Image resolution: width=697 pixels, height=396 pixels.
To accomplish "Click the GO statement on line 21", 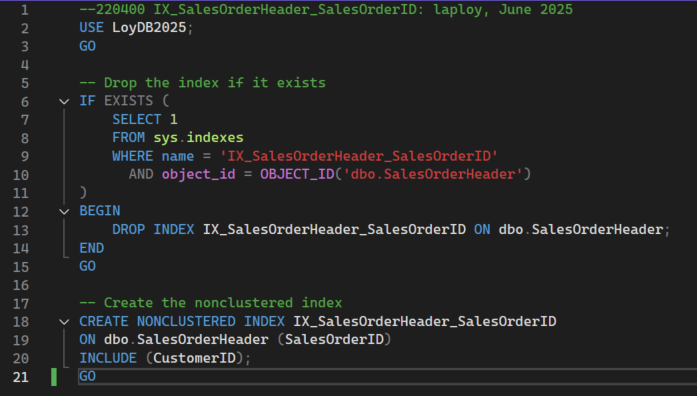I will tap(88, 376).
